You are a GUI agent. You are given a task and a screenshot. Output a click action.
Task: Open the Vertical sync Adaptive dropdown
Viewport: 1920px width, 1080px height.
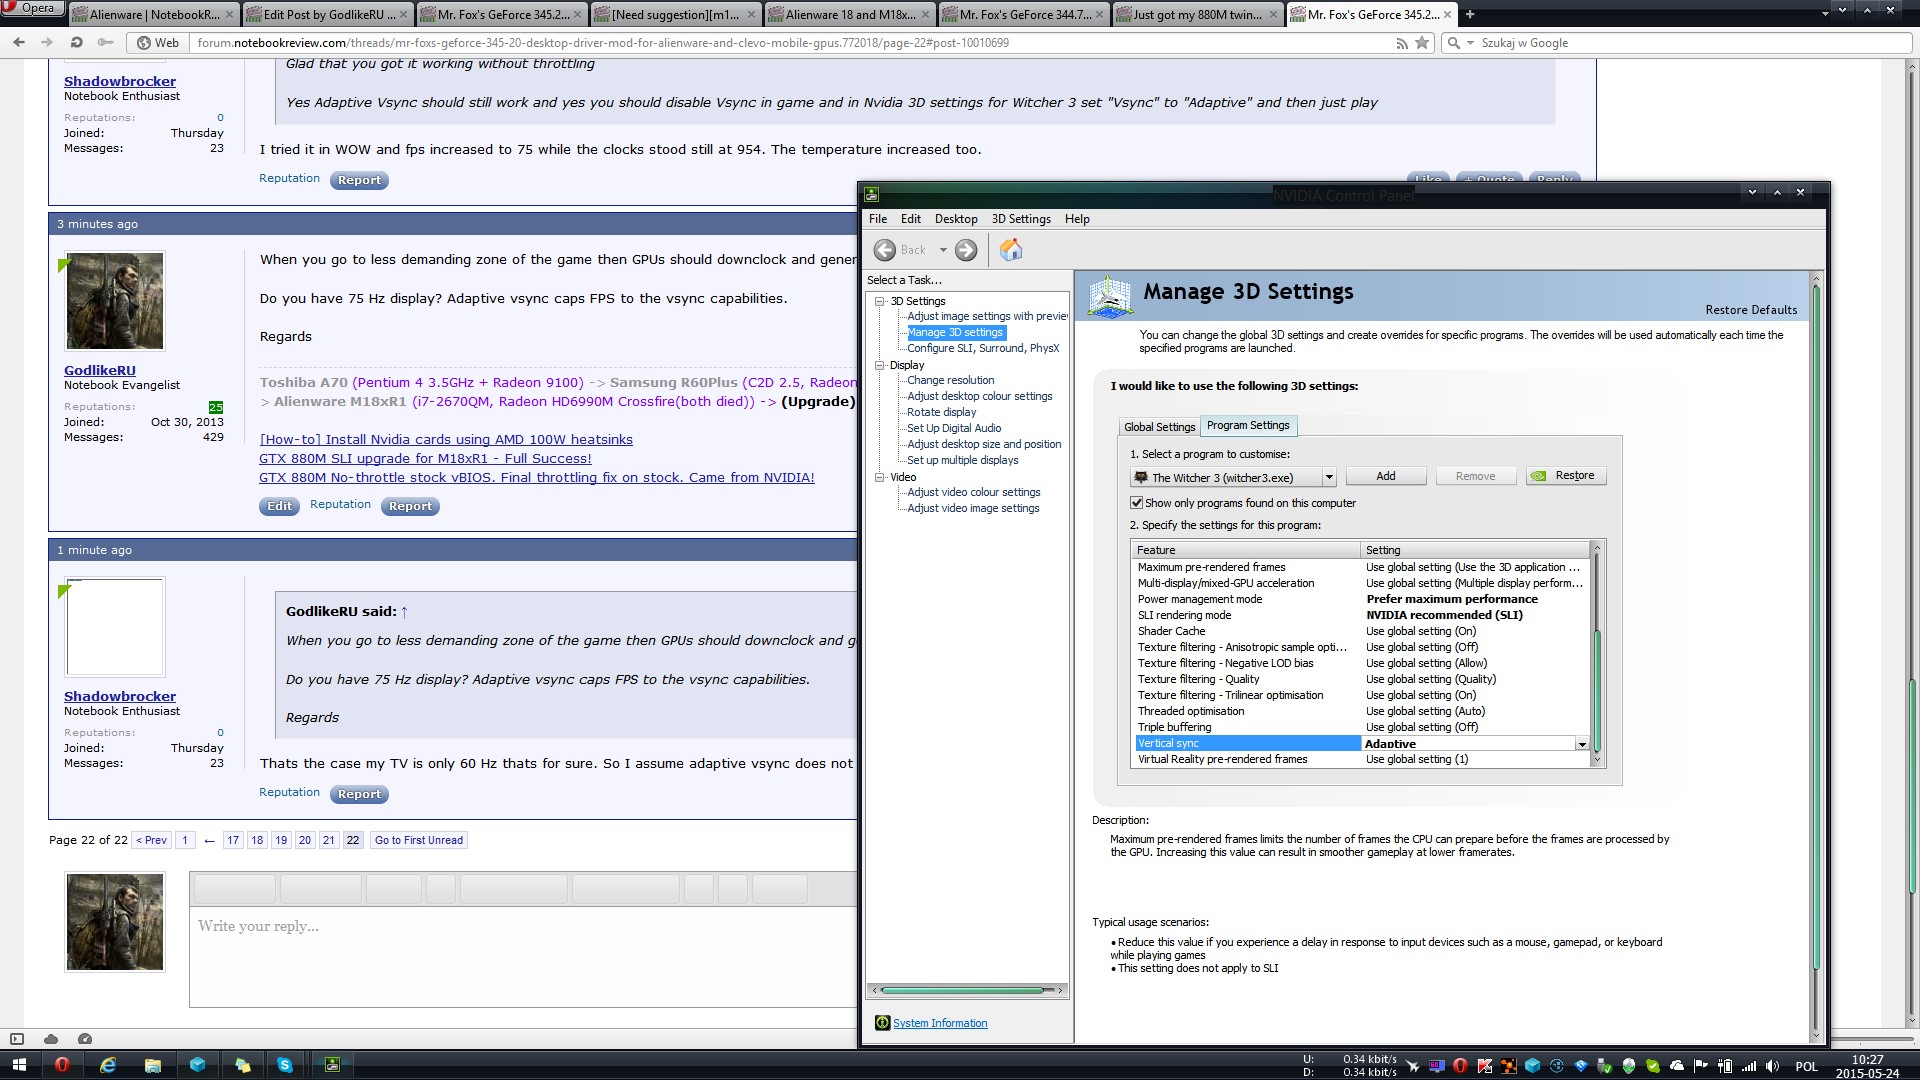click(x=1582, y=744)
